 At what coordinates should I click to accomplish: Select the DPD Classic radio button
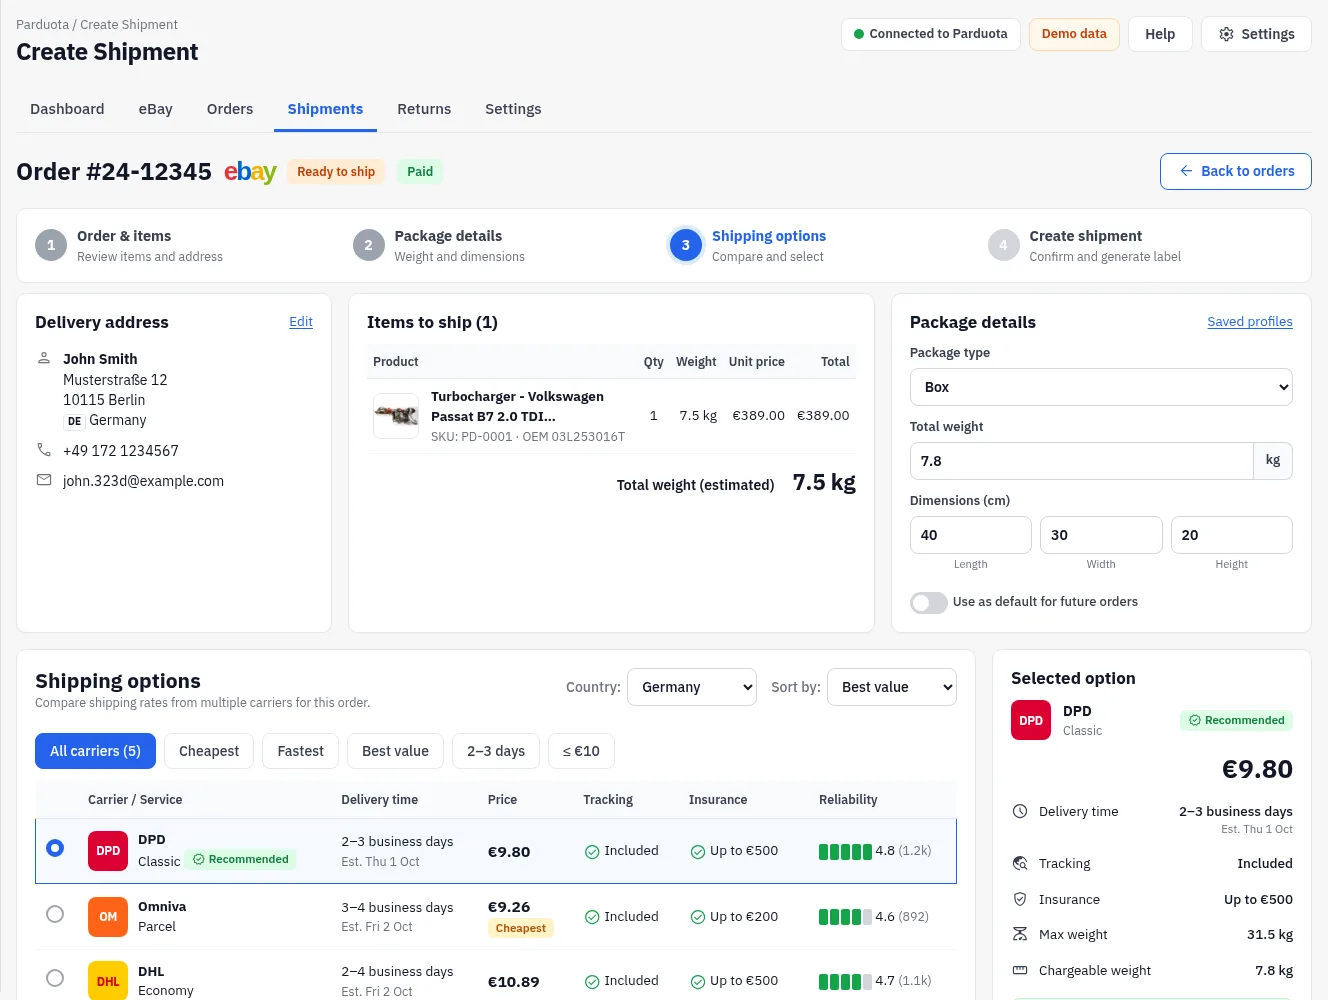(x=55, y=848)
